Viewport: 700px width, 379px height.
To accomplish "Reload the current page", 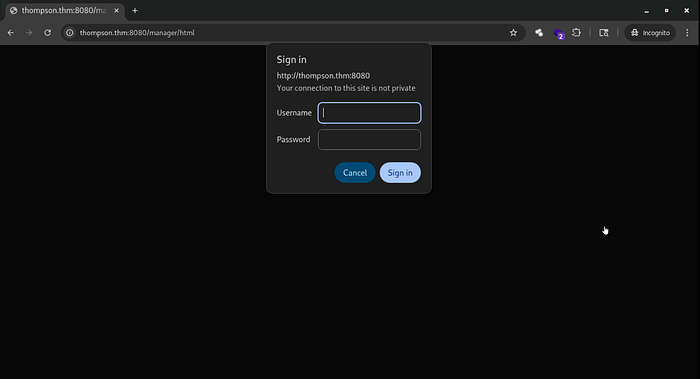I will click(47, 33).
